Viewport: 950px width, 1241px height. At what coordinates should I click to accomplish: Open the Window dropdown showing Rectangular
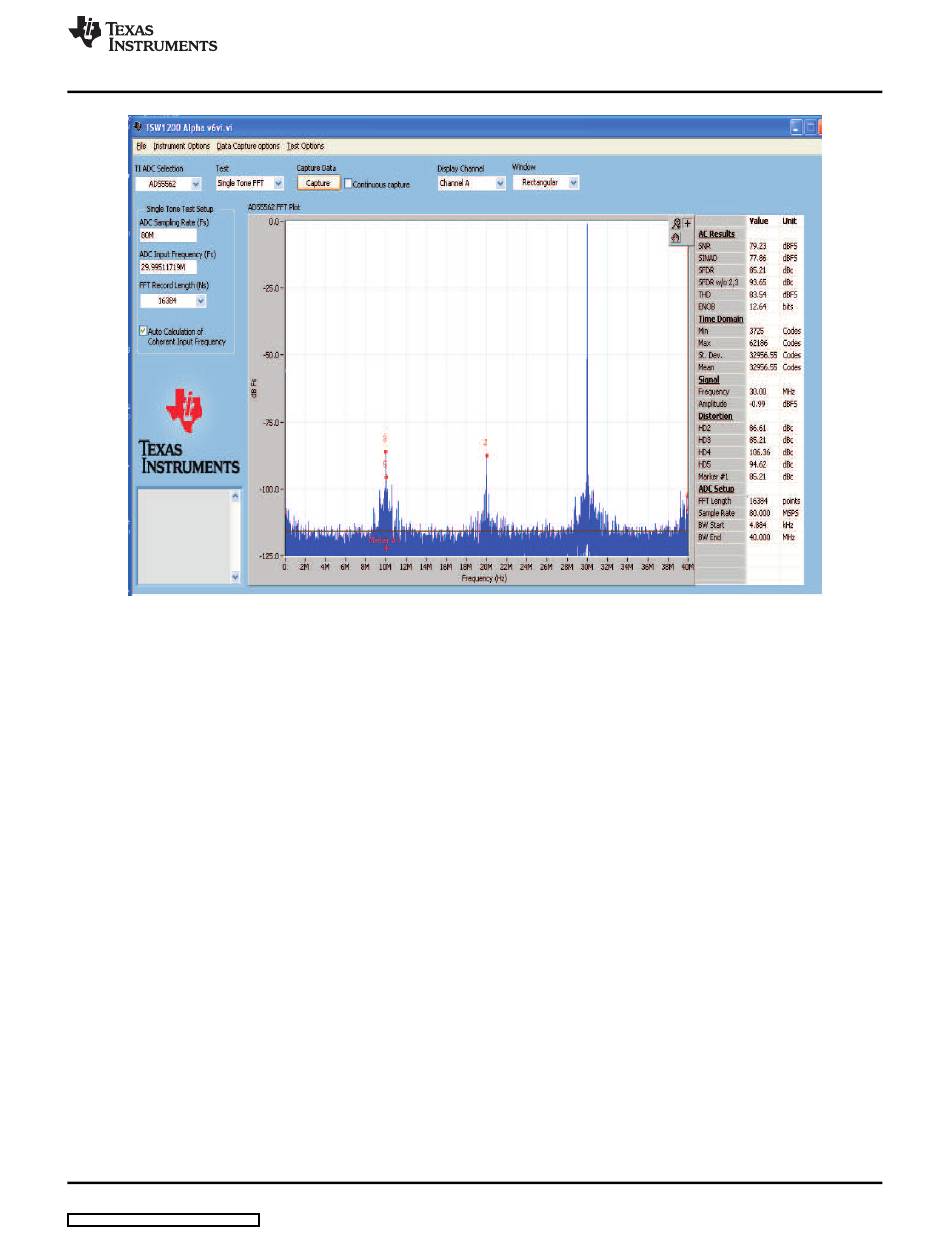pos(546,183)
